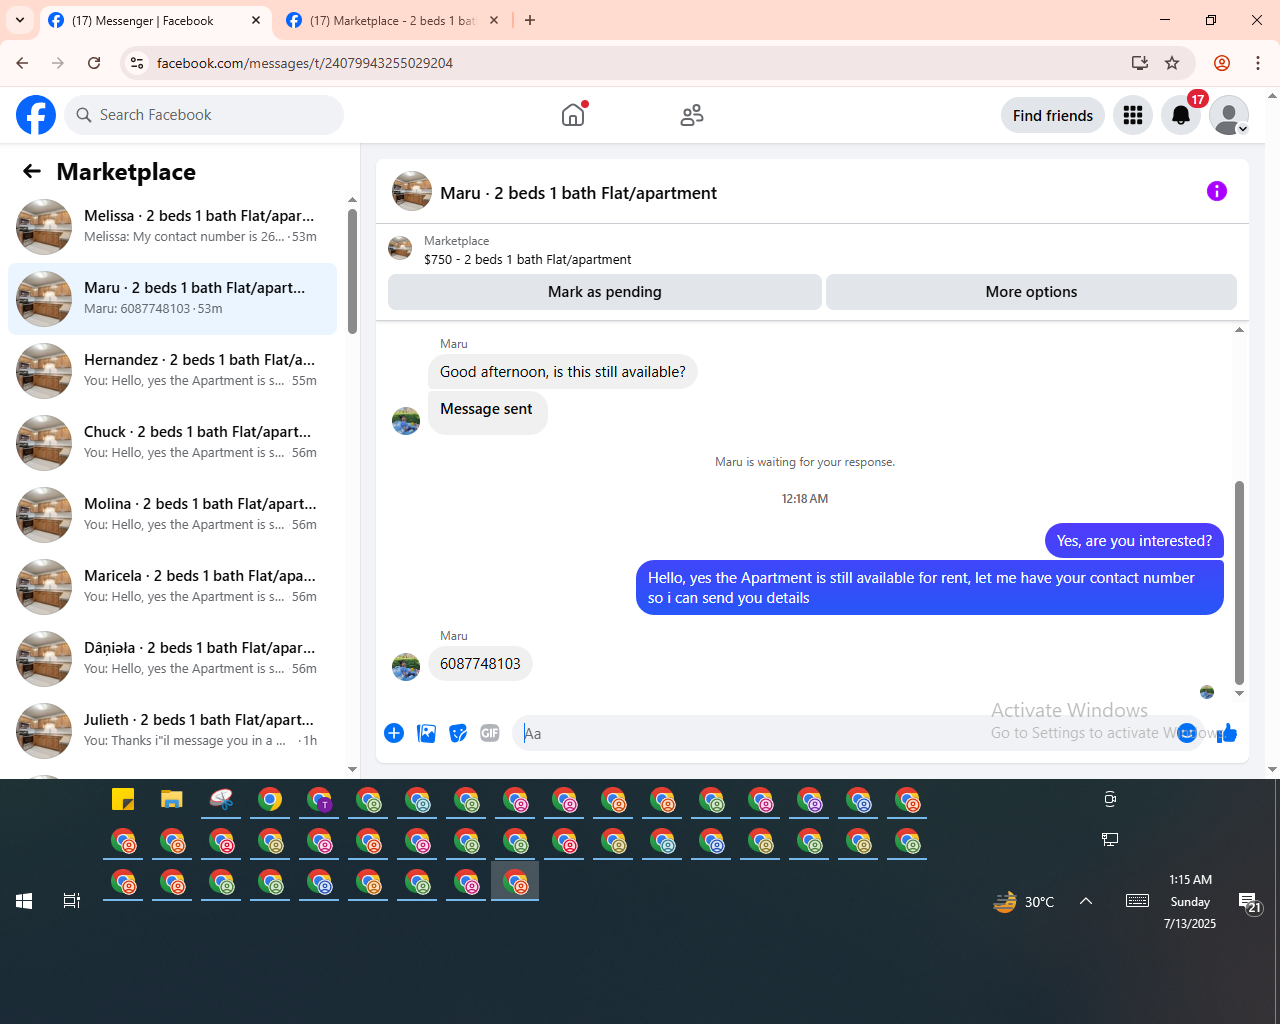This screenshot has width=1280, height=1024.
Task: Click the back arrow beside Marketplace
Action: click(x=32, y=172)
